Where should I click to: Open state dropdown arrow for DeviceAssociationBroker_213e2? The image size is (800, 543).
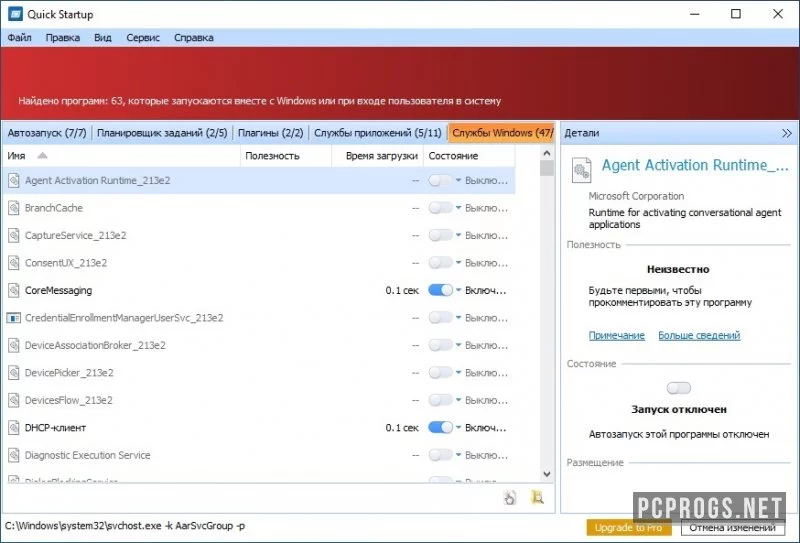pos(458,345)
